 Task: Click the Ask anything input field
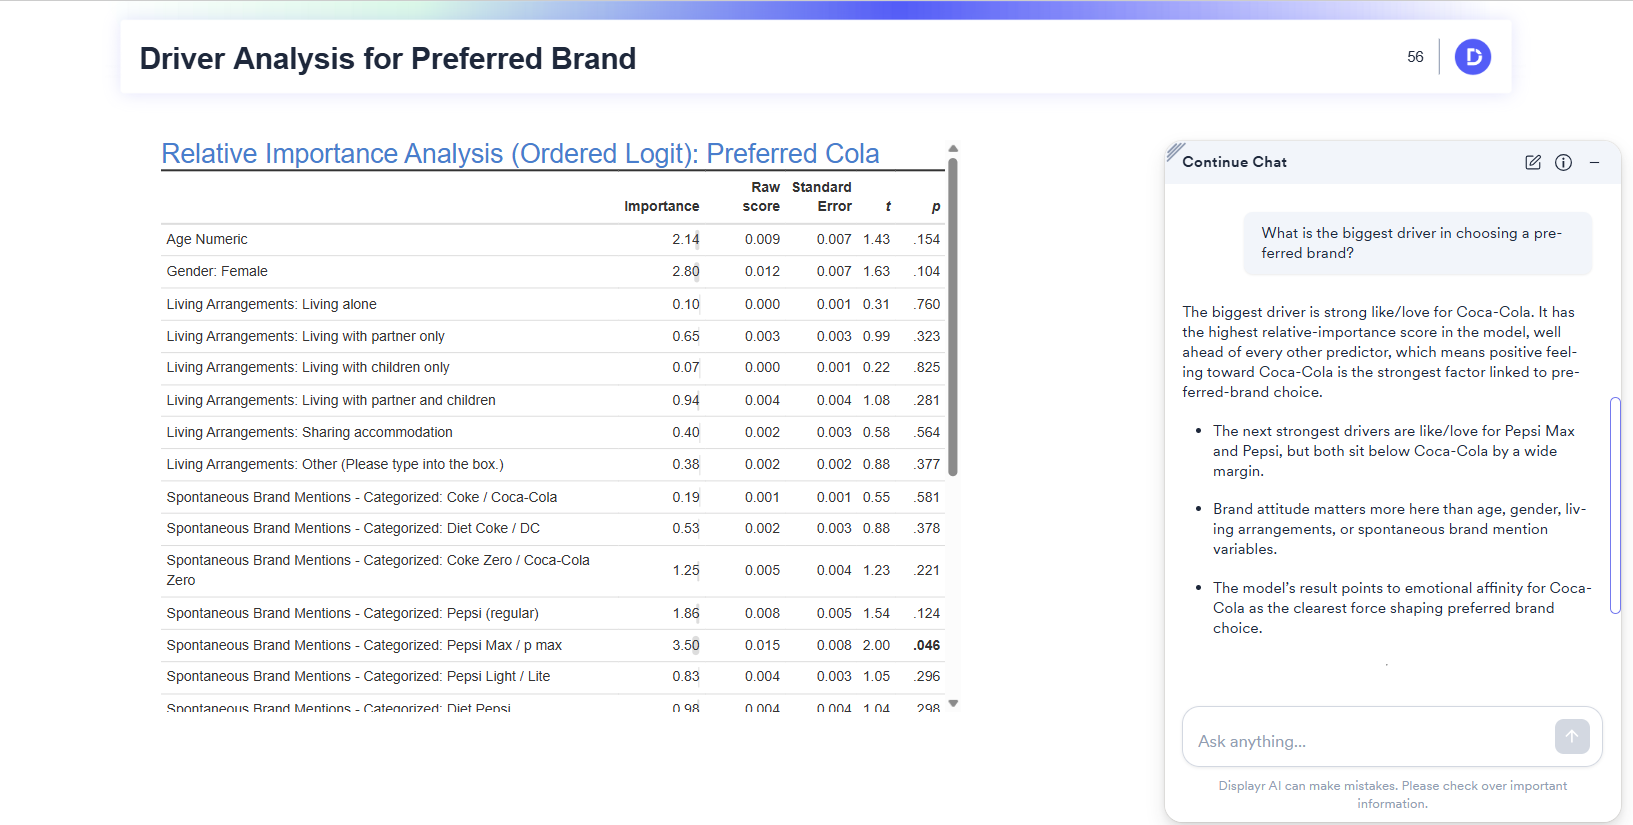[x=1392, y=737]
